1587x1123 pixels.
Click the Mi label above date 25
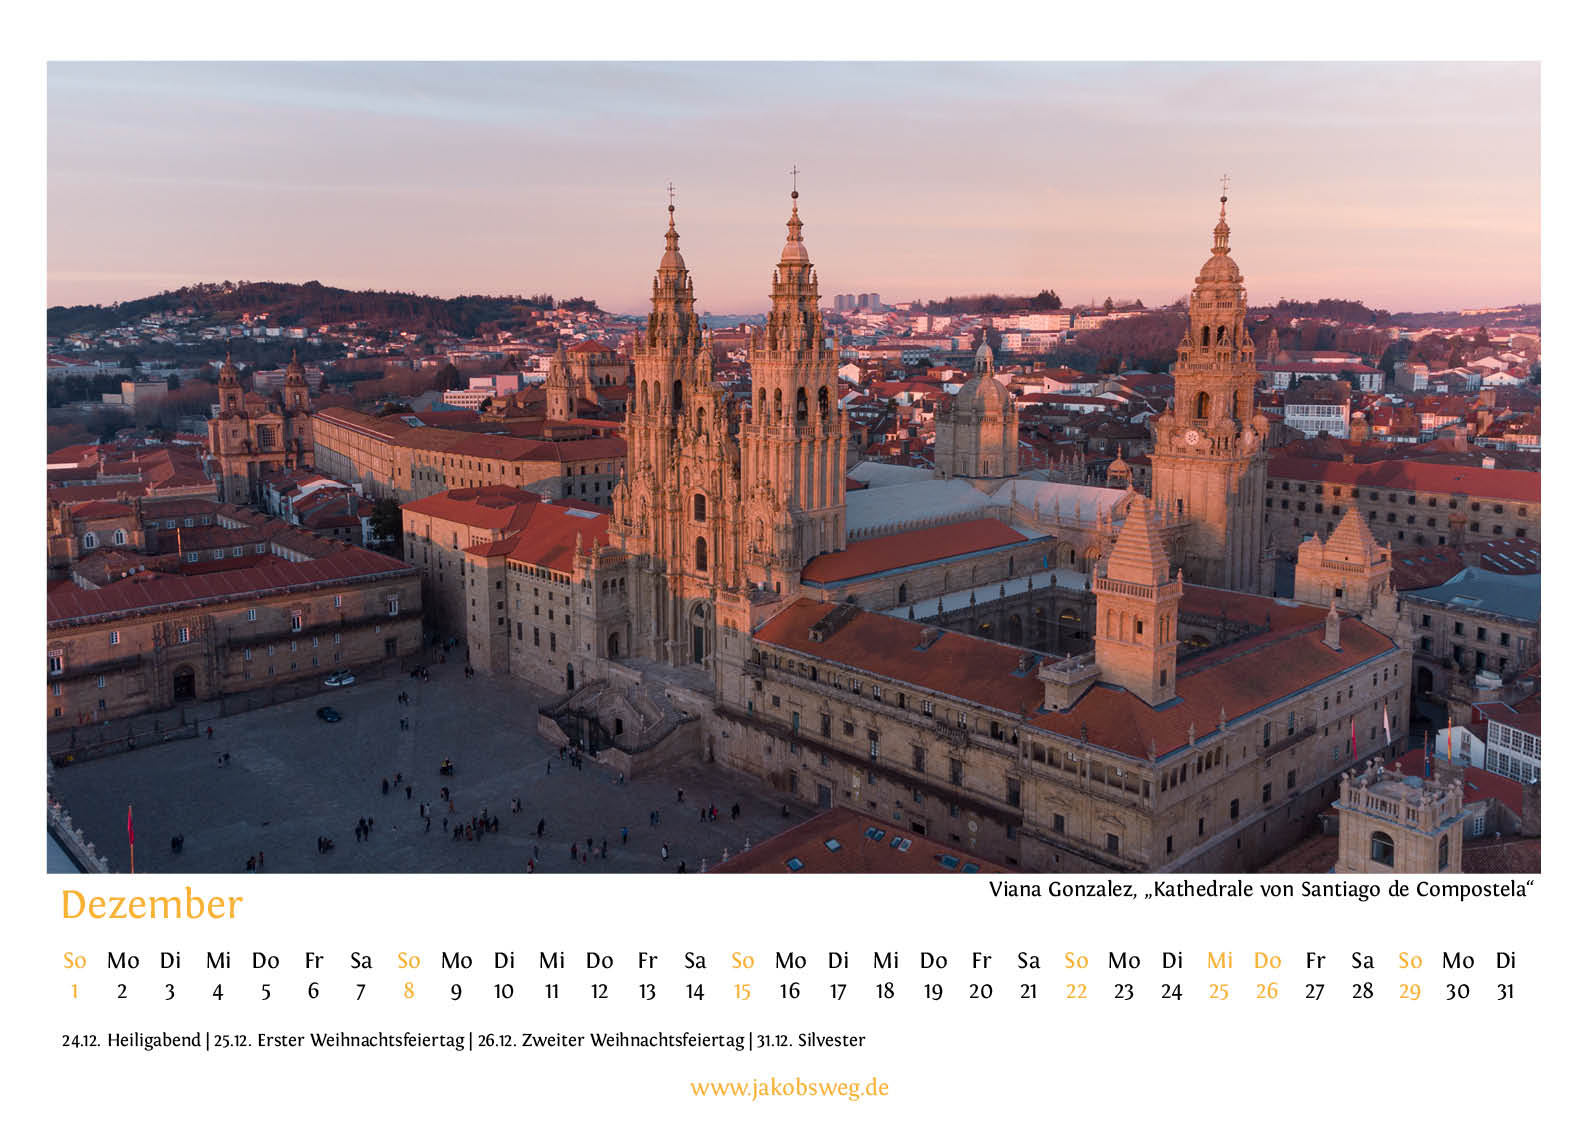[x=1219, y=960]
